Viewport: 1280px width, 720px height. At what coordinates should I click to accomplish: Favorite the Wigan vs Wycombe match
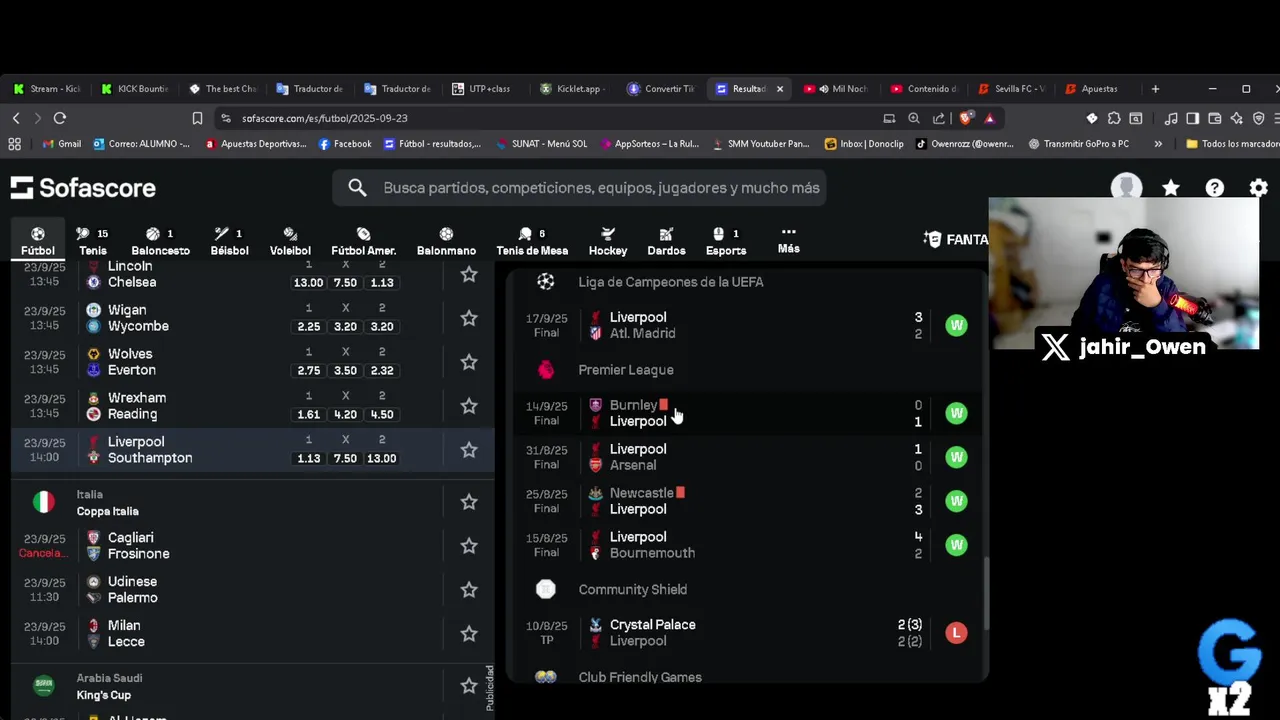[x=469, y=318]
